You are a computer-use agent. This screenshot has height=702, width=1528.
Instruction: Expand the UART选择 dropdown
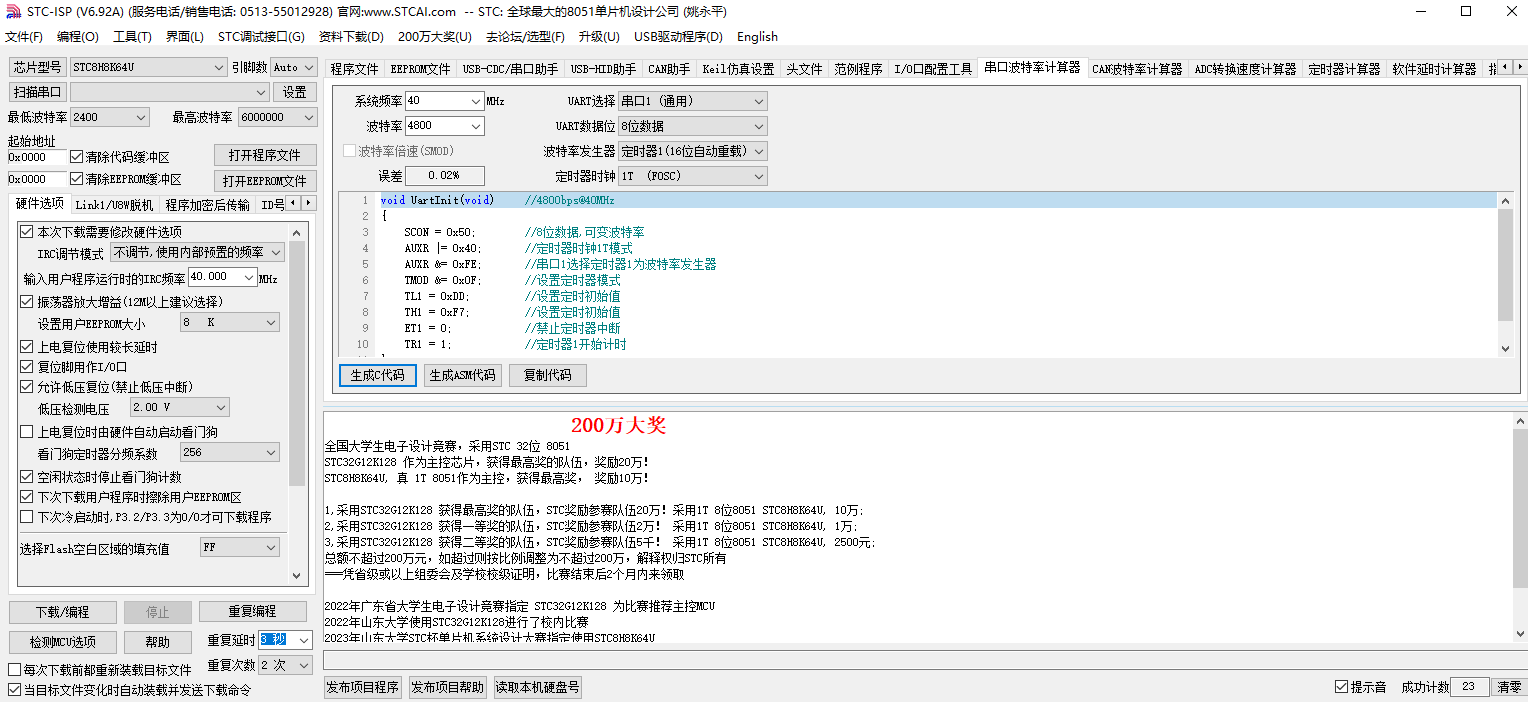693,101
